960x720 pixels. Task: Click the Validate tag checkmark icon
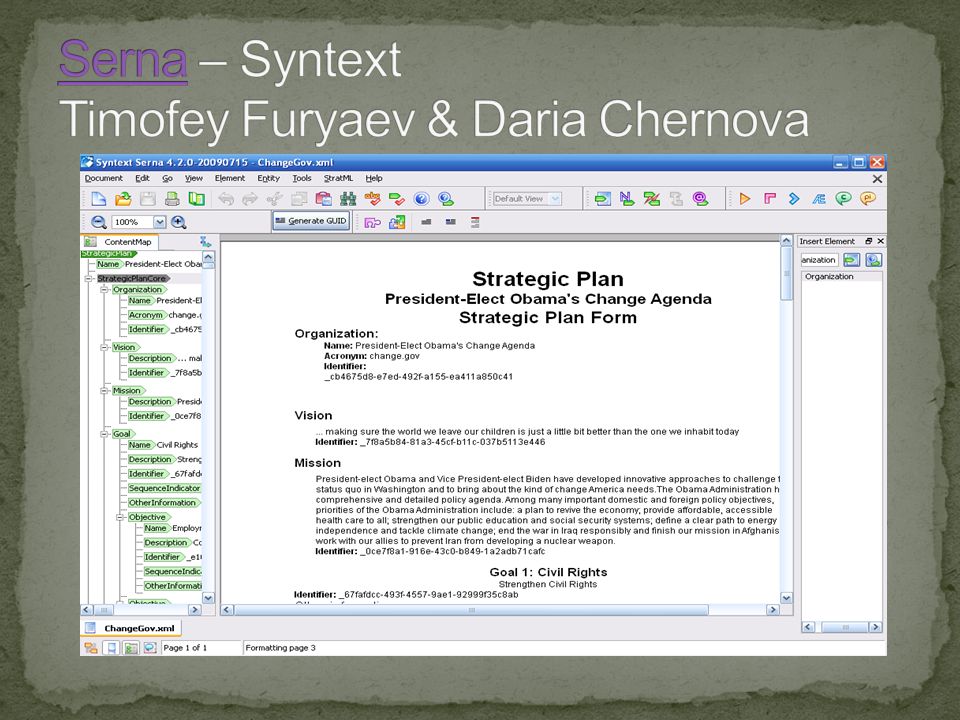397,199
